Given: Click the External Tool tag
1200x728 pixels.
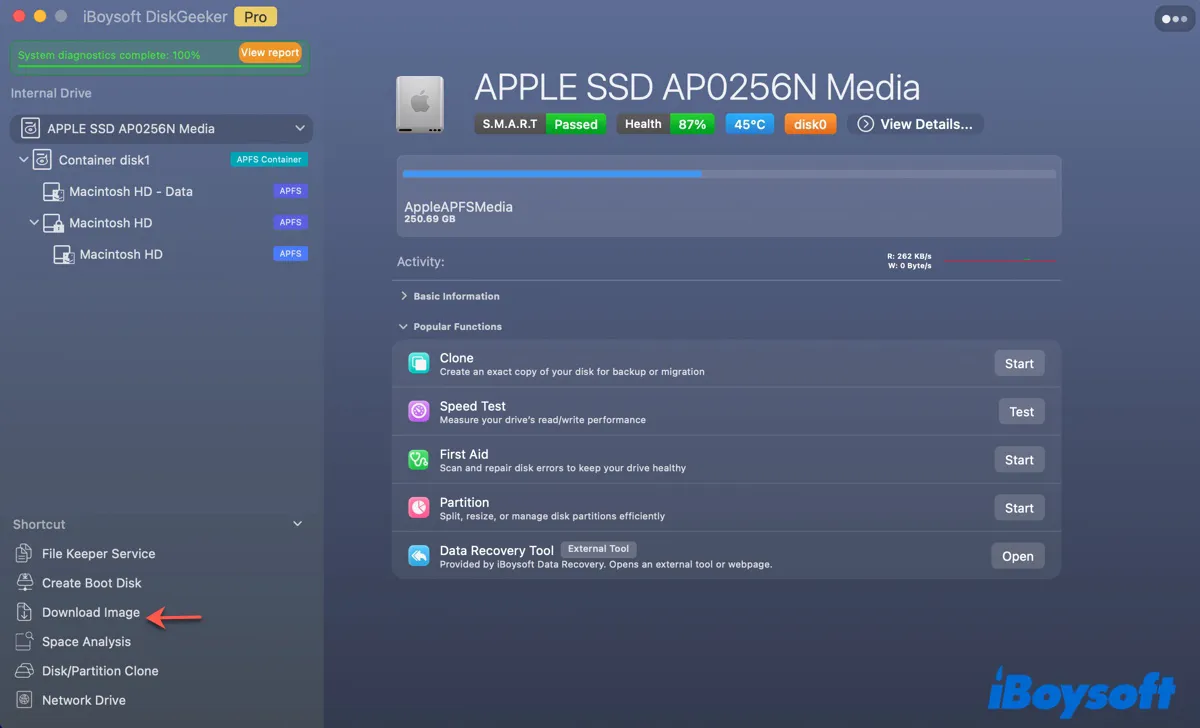Looking at the screenshot, I should (x=599, y=549).
